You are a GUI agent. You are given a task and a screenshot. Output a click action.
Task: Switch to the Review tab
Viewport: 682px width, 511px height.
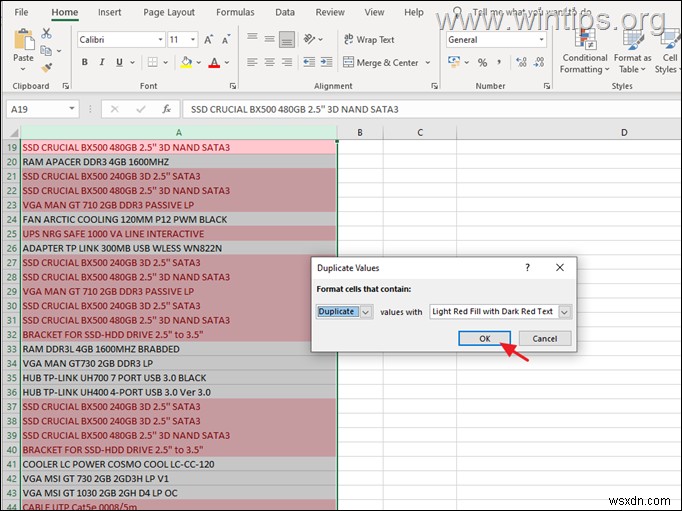330,12
